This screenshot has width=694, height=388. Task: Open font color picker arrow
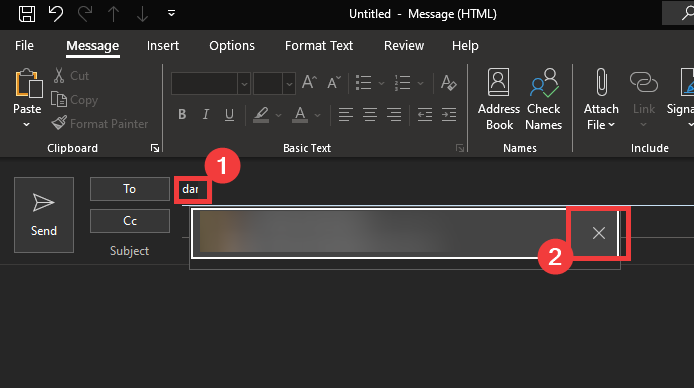(317, 115)
